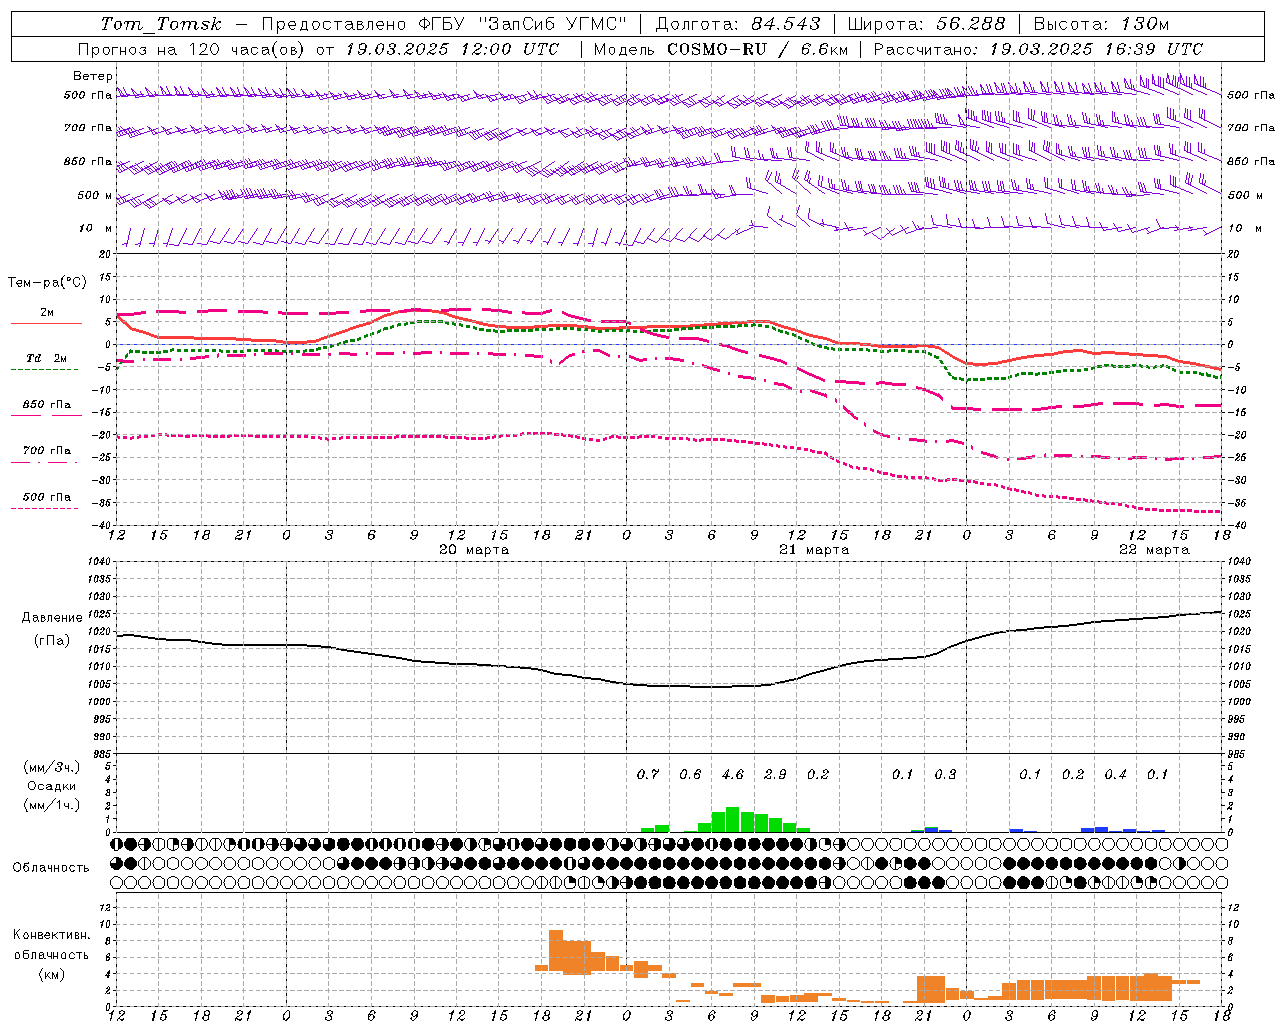
Task: Click the "500 гПа" dotted legend entry below temperature
Action: [x=47, y=497]
